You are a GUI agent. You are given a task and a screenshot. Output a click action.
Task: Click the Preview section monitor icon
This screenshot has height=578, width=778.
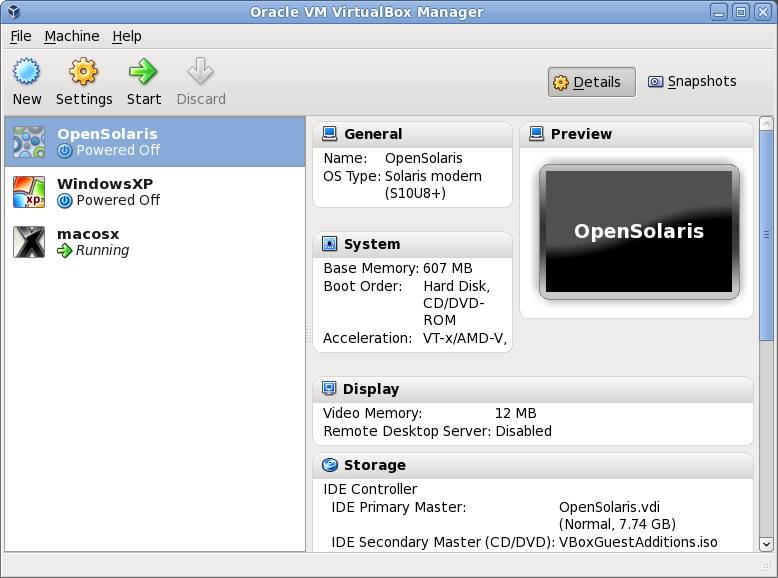536,133
